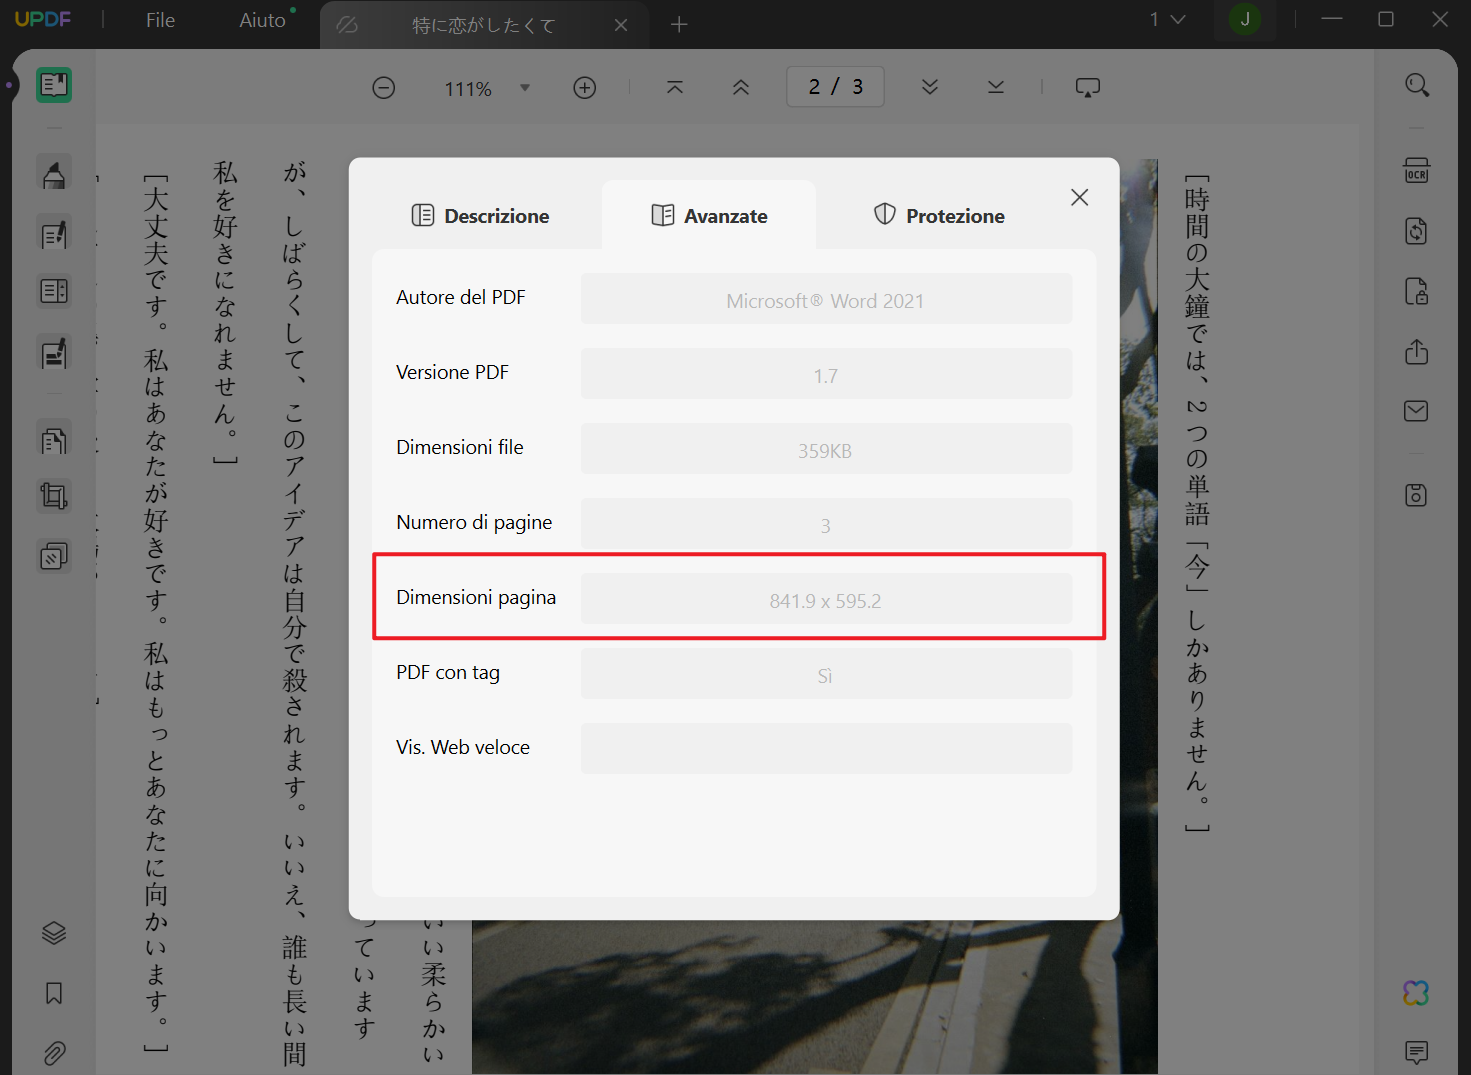
Task: Open the Reader mode icon in left sidebar
Action: pyautogui.click(x=54, y=86)
